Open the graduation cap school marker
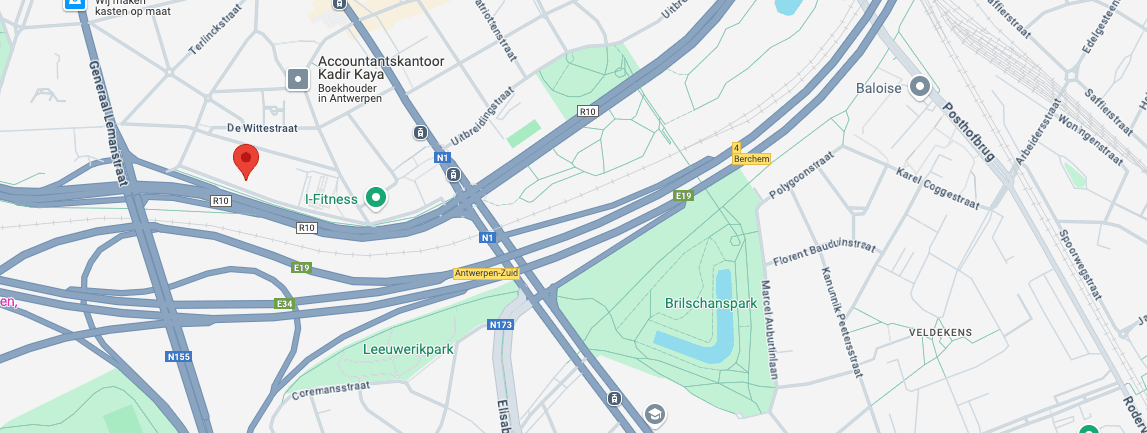The width and height of the screenshot is (1147, 433). [655, 414]
